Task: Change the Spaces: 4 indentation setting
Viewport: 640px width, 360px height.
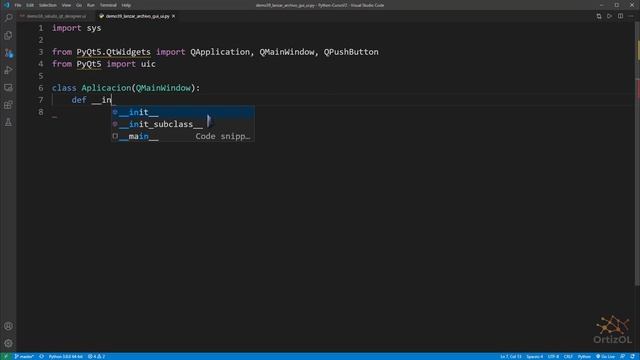Action: pos(535,356)
